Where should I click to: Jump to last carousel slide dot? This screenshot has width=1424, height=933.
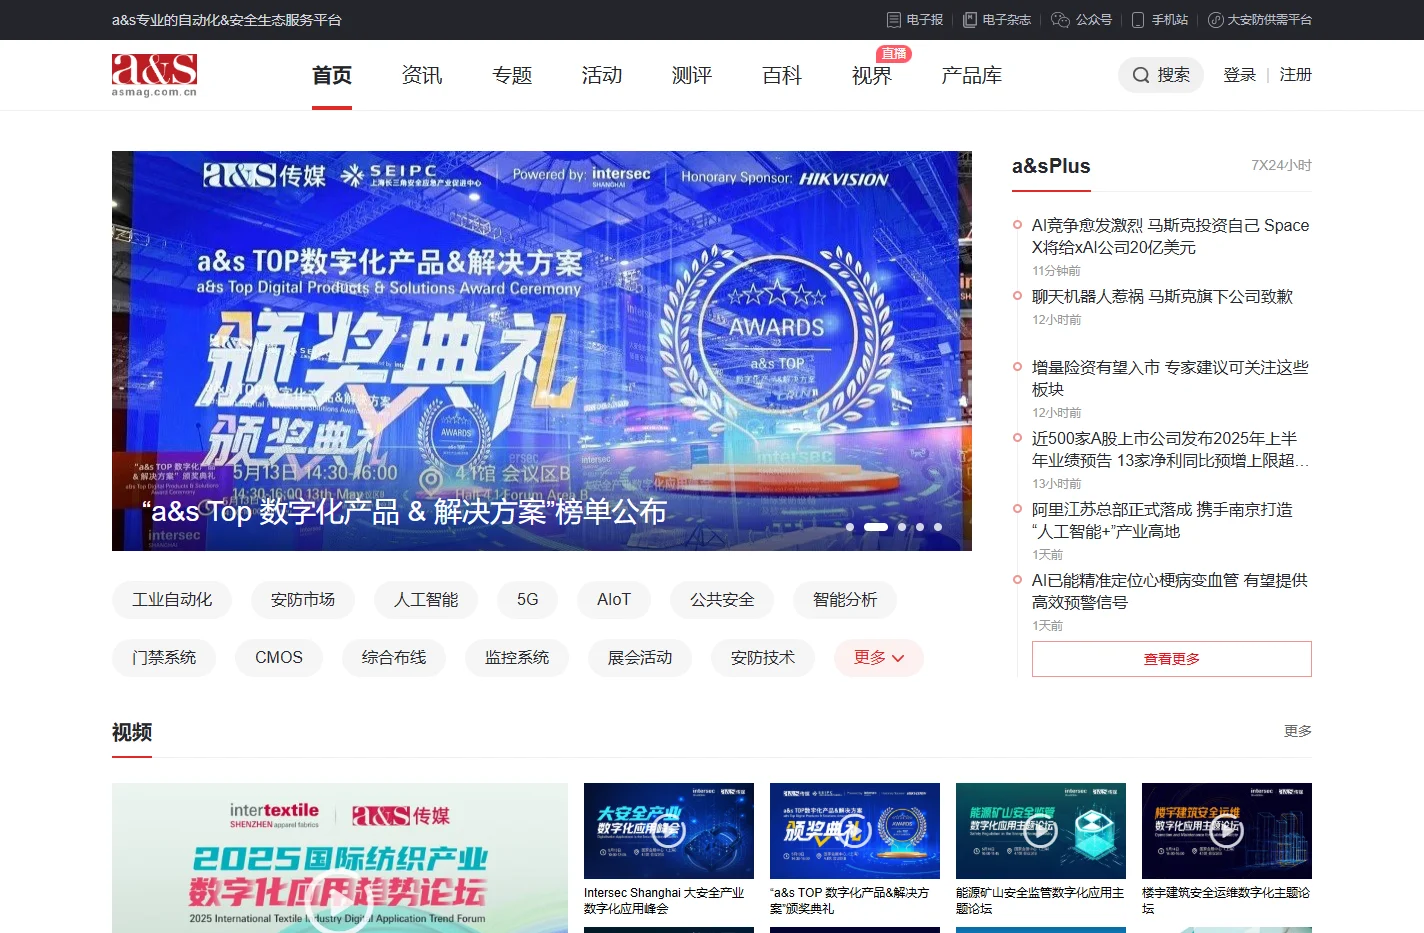pyautogui.click(x=938, y=527)
